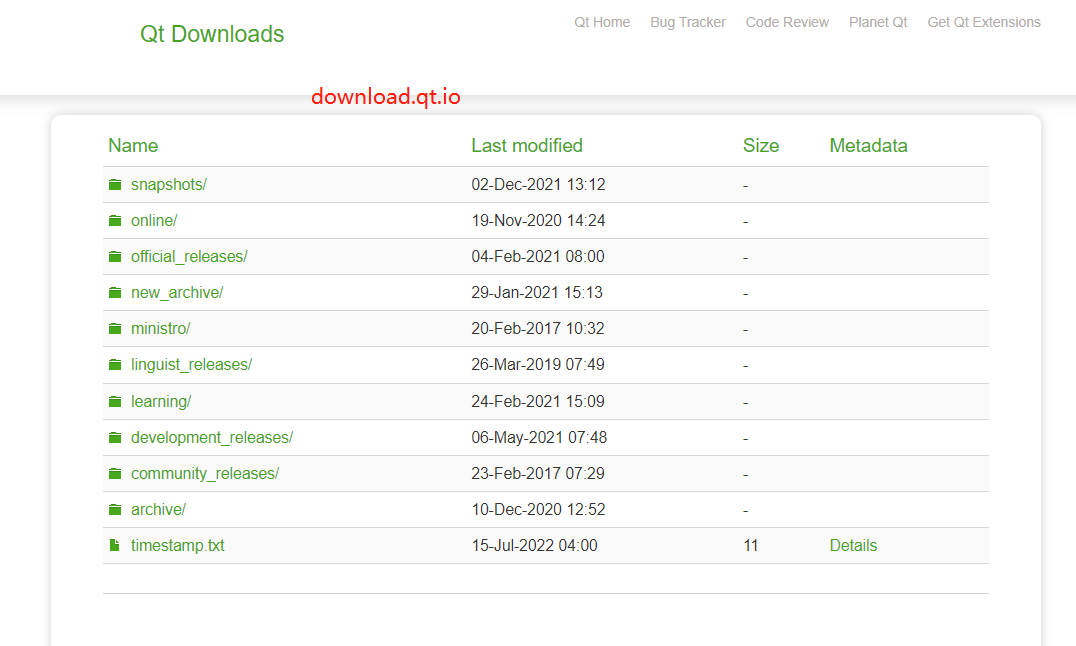
Task: Click the file icon beside timestamp.txt
Action: coord(115,545)
